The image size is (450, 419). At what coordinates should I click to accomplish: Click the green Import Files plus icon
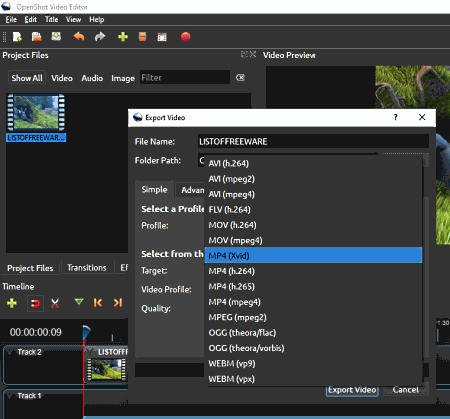[x=123, y=37]
